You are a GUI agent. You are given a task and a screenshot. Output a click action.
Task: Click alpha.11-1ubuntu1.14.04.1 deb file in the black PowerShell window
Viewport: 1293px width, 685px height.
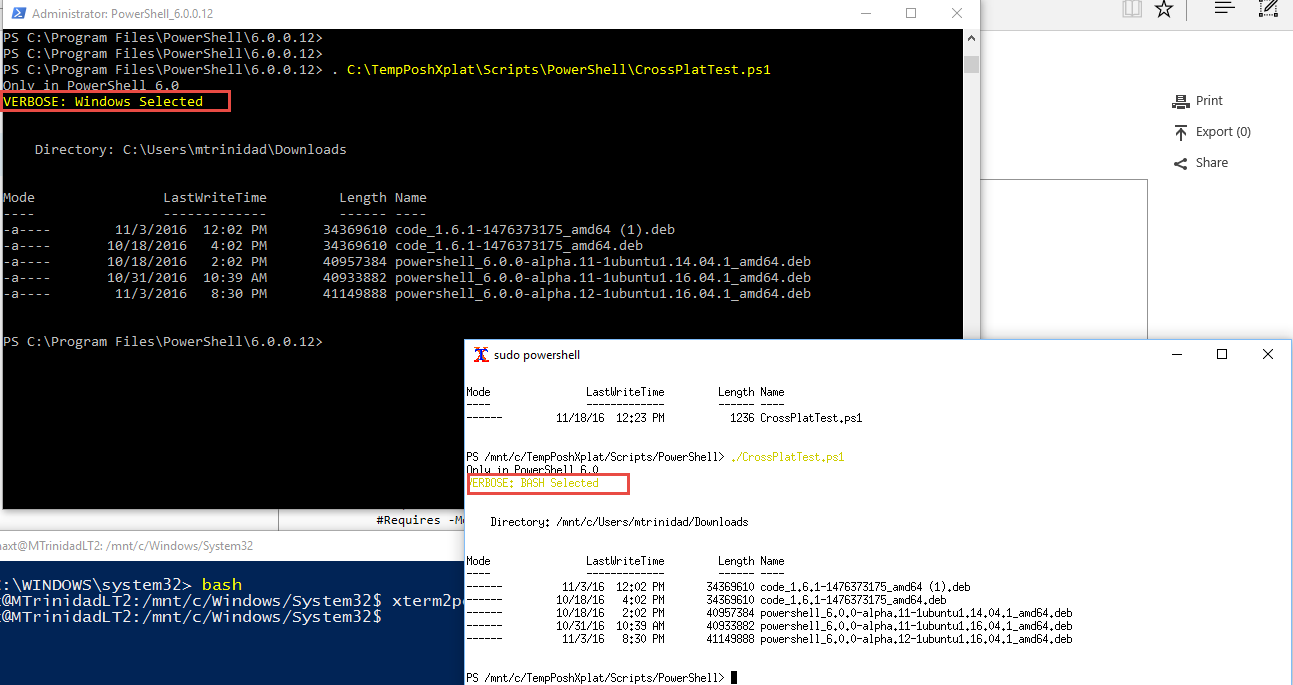coord(603,262)
